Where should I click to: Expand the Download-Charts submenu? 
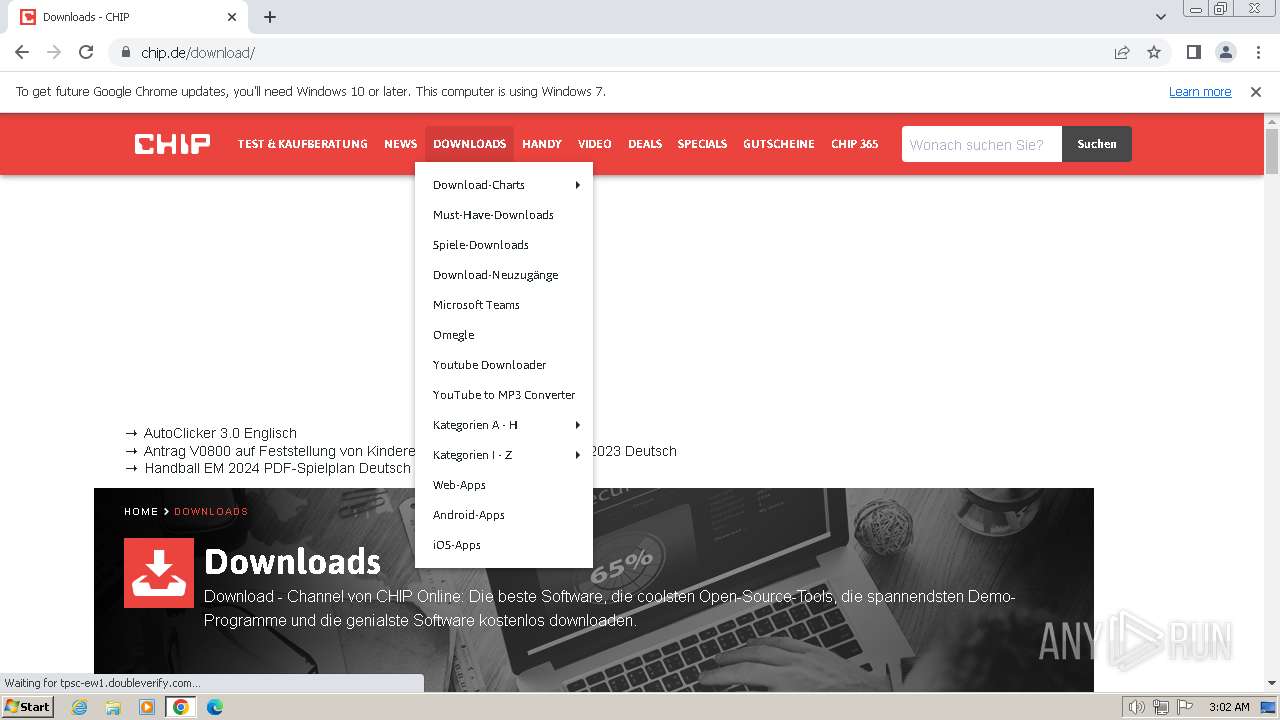click(x=504, y=185)
